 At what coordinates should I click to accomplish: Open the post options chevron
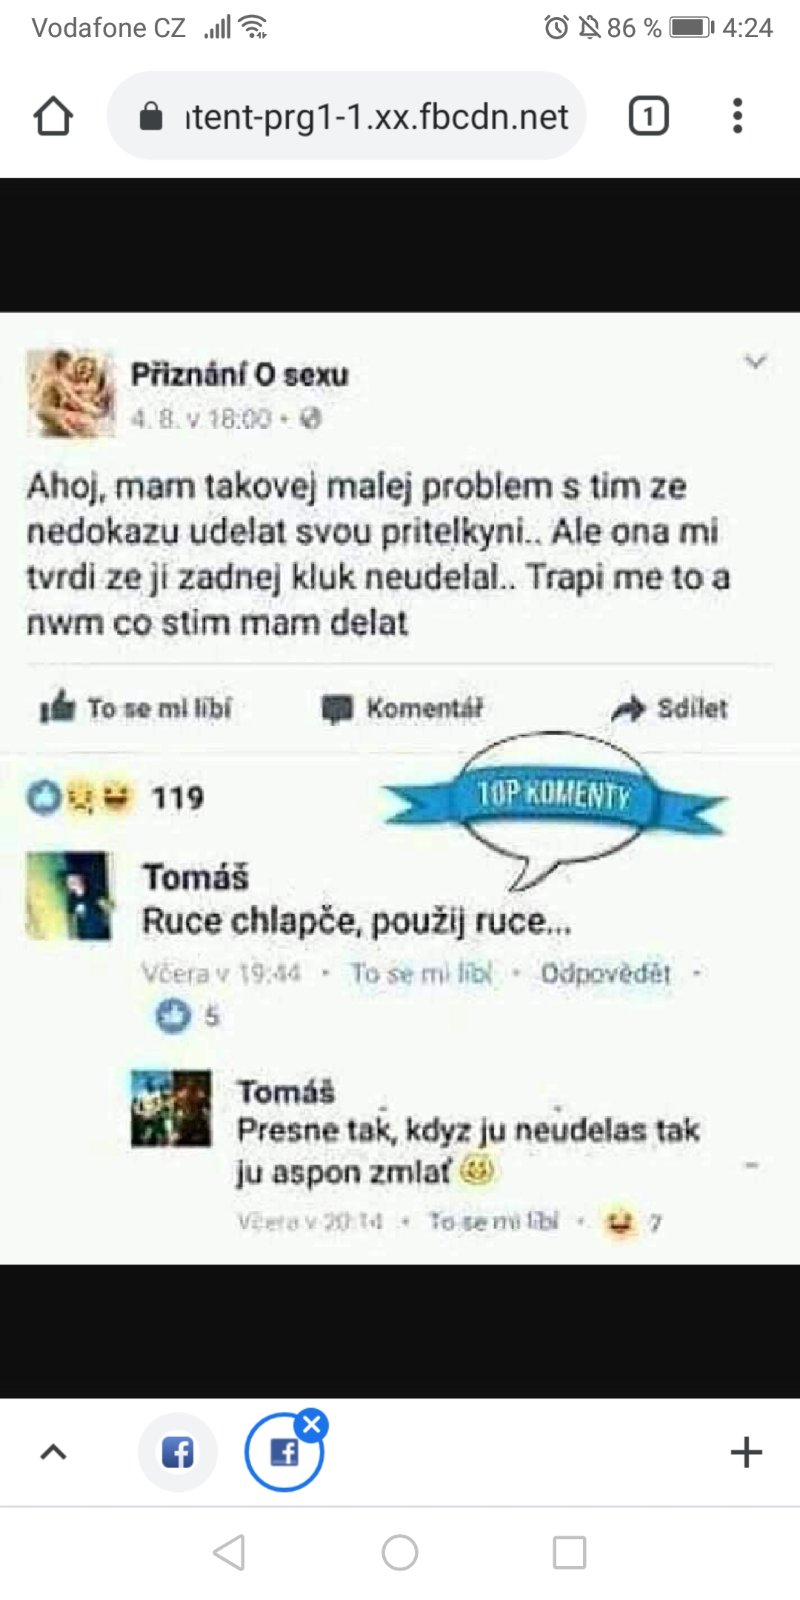(x=756, y=362)
